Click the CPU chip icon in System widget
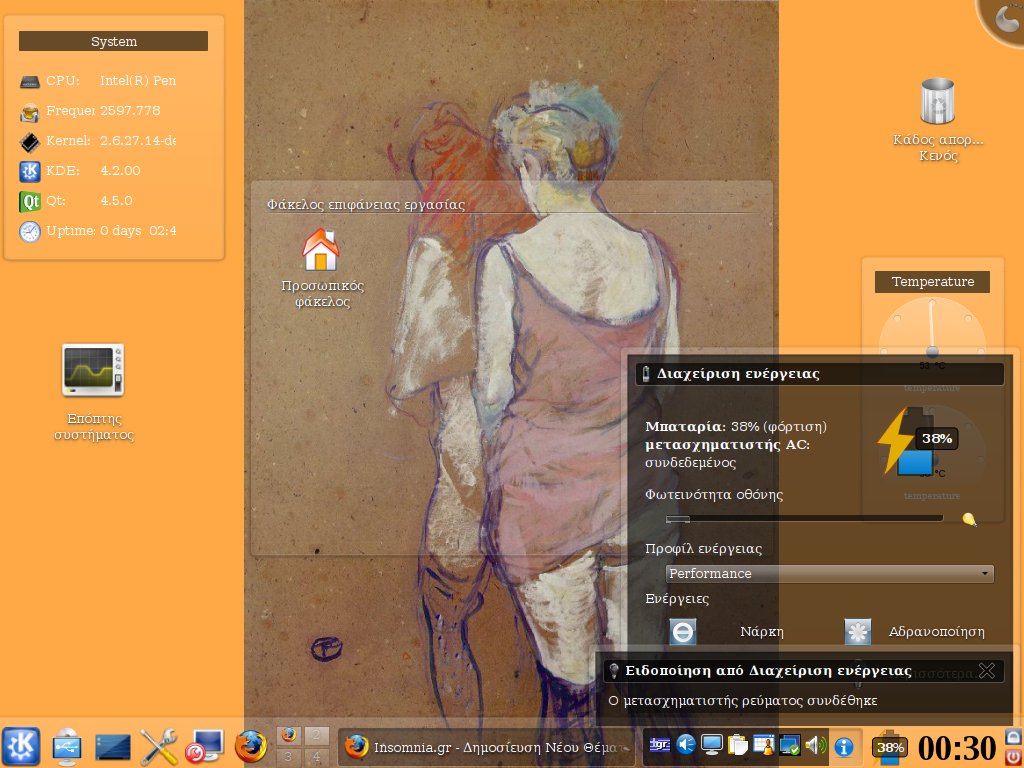This screenshot has height=768, width=1024. click(29, 82)
